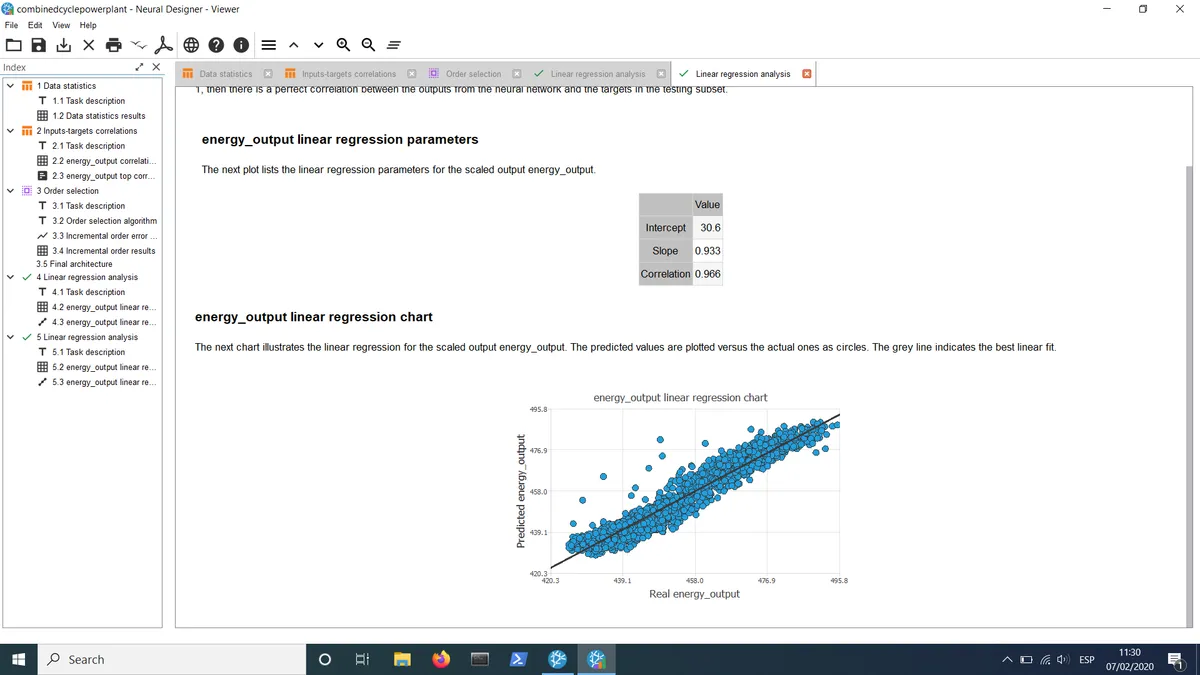Select '3.4 Incremental order results' item
The image size is (1200, 675).
(103, 251)
